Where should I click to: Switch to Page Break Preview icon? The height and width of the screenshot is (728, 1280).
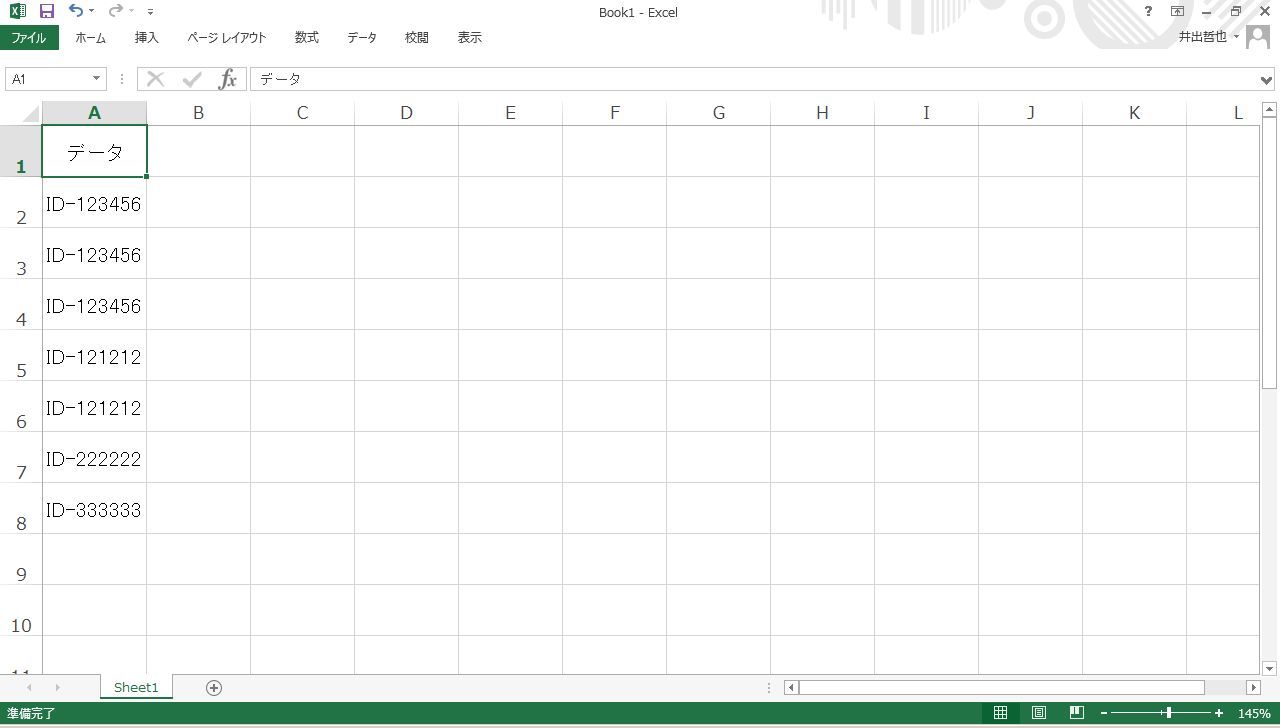pos(1077,713)
